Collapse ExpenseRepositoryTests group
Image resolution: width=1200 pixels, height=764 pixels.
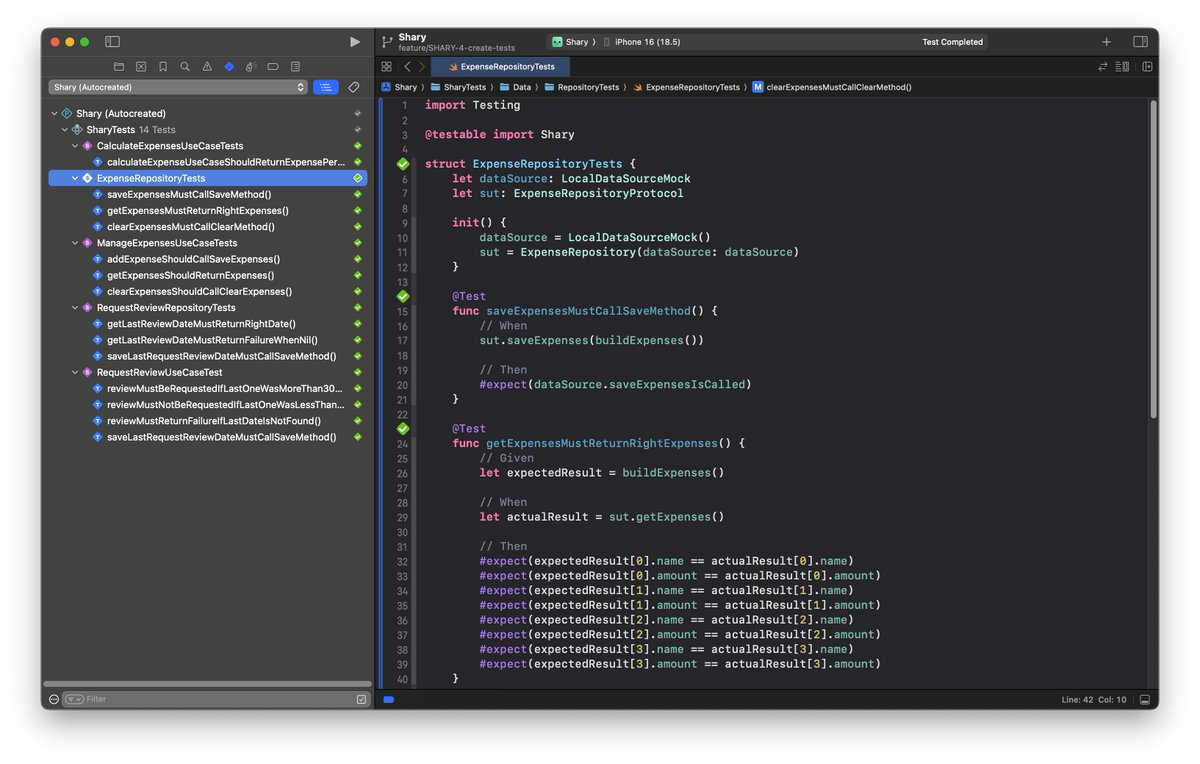pyautogui.click(x=75, y=178)
